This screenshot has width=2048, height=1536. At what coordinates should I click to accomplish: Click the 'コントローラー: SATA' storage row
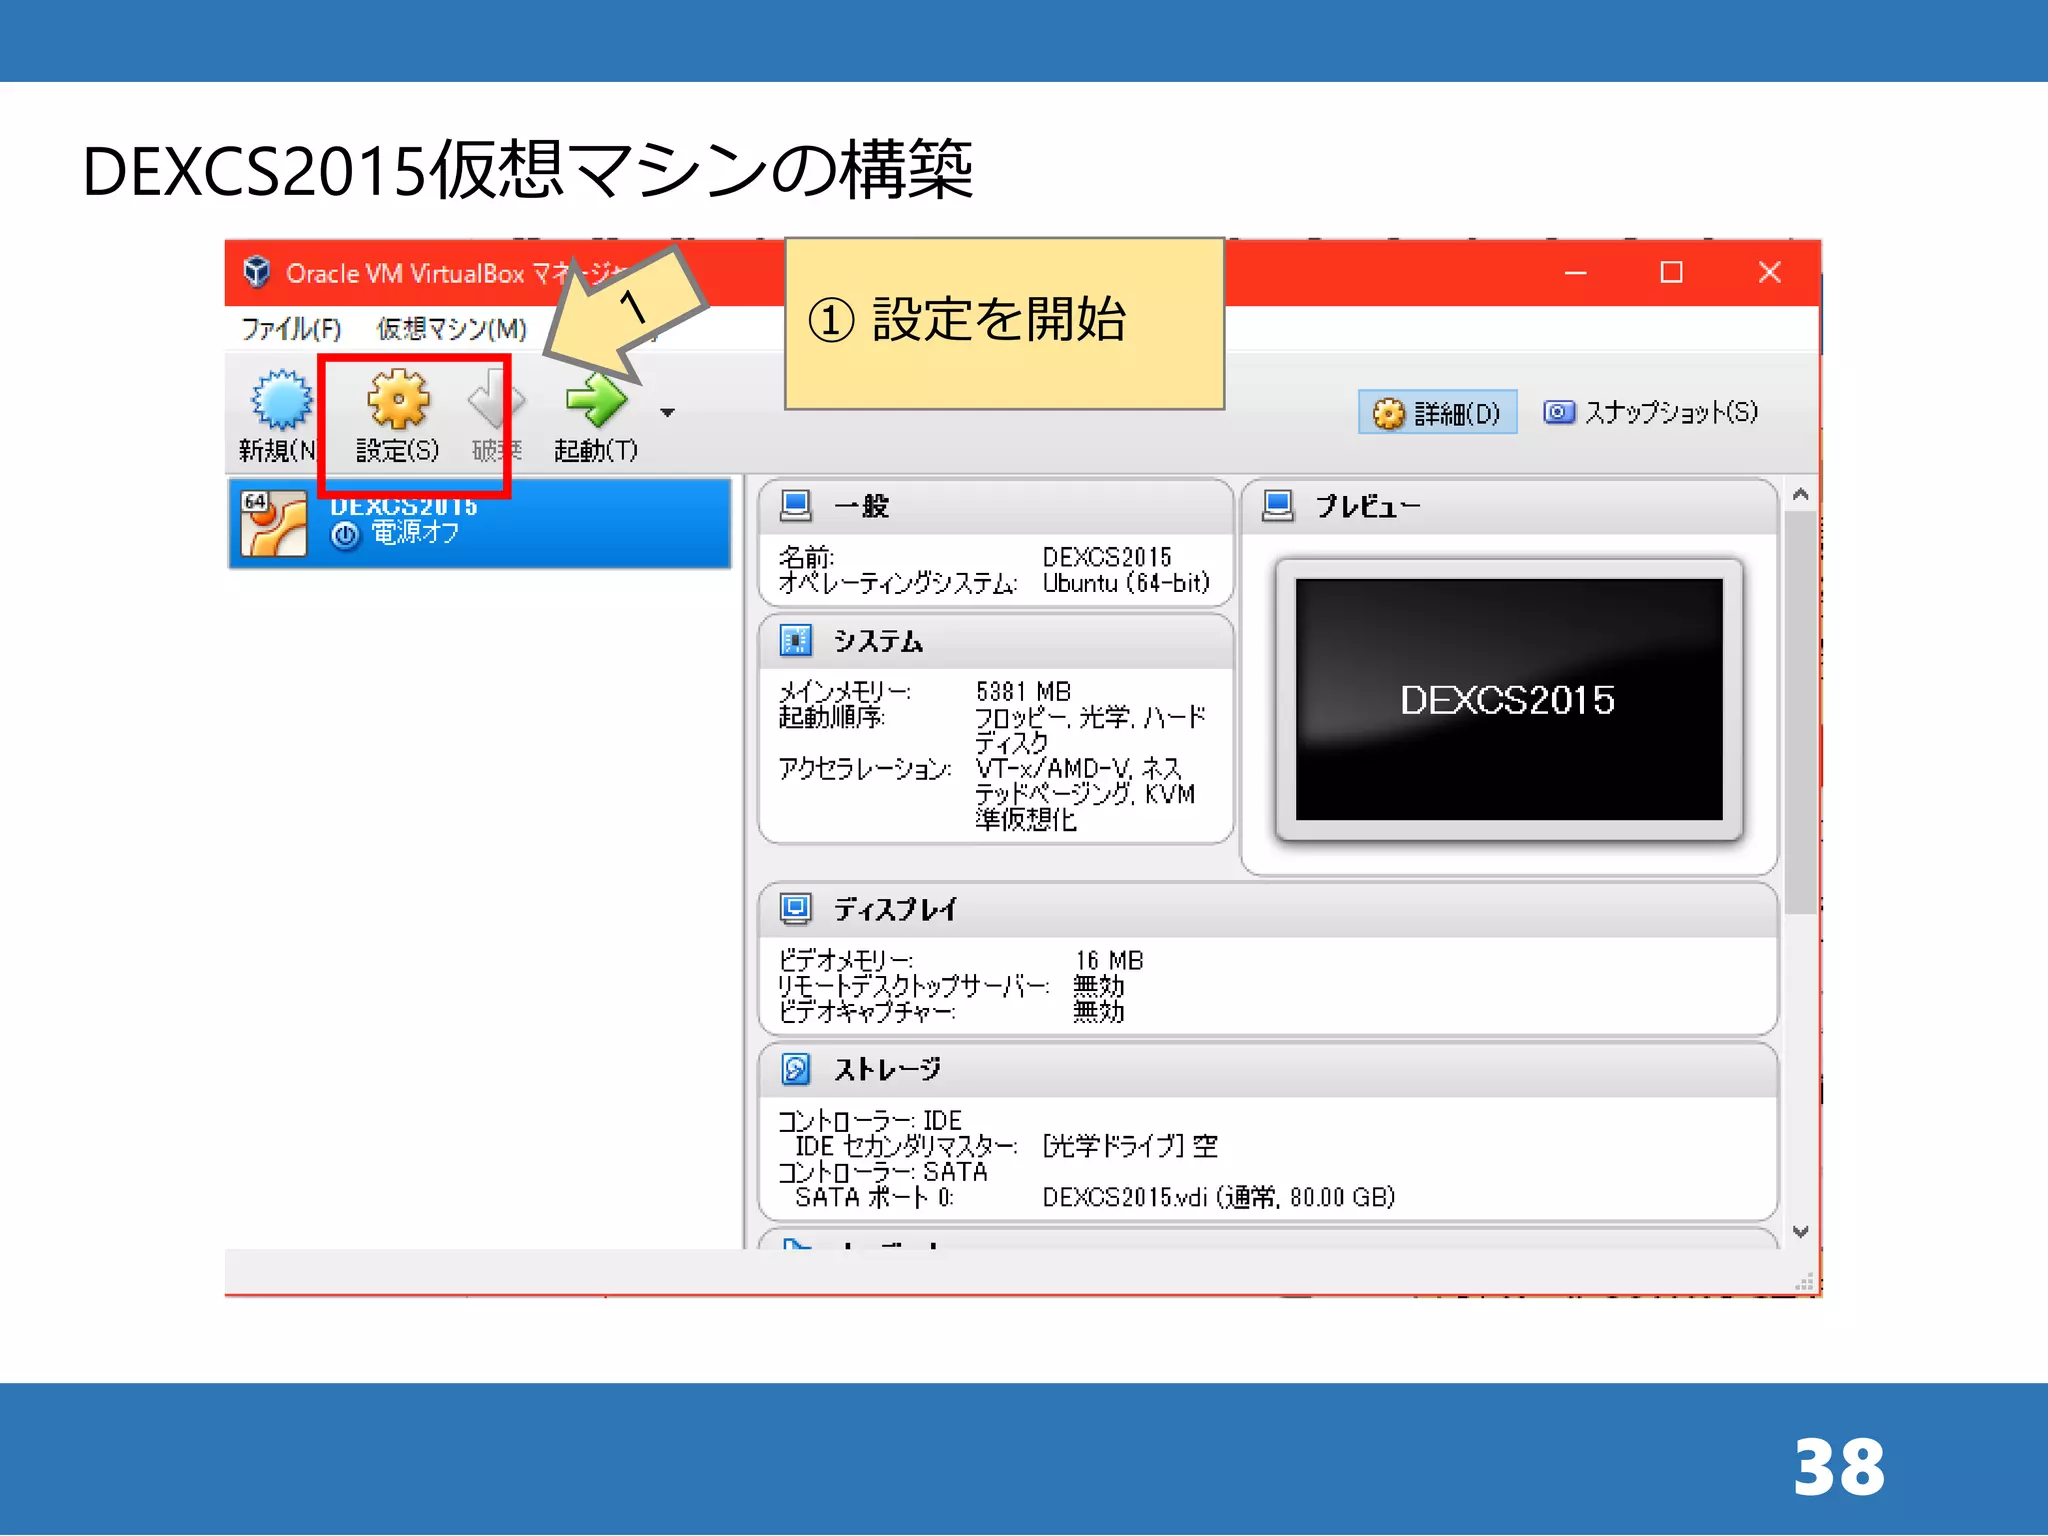[x=883, y=1172]
